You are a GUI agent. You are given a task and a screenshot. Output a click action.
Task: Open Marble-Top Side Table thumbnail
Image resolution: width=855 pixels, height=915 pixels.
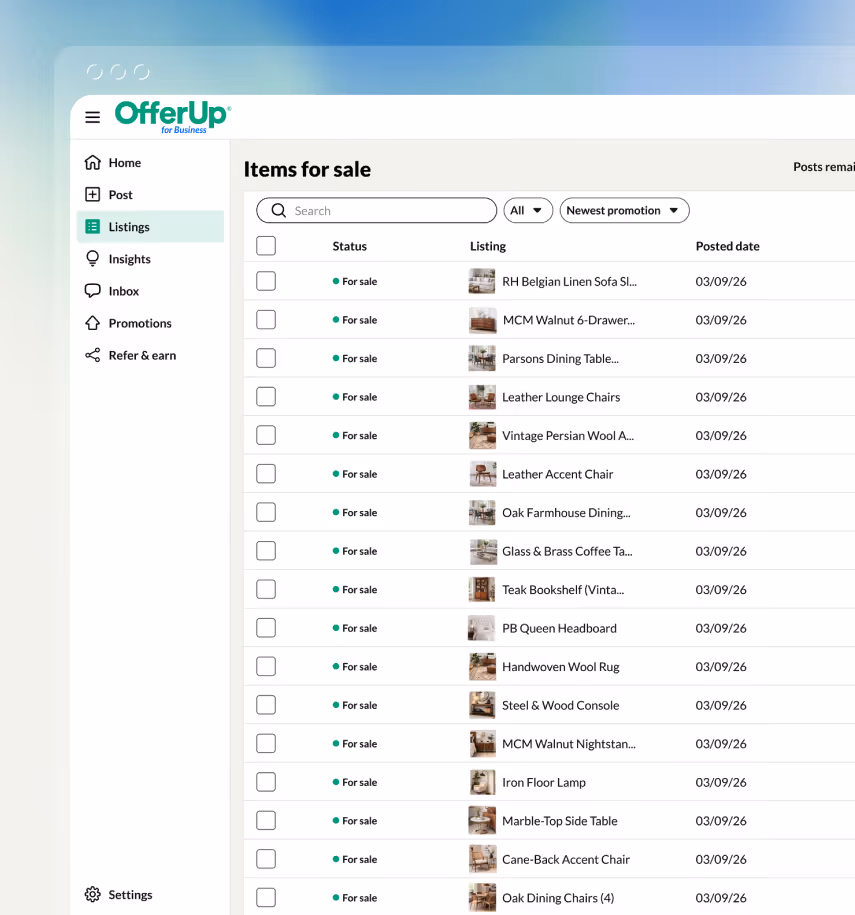[482, 820]
